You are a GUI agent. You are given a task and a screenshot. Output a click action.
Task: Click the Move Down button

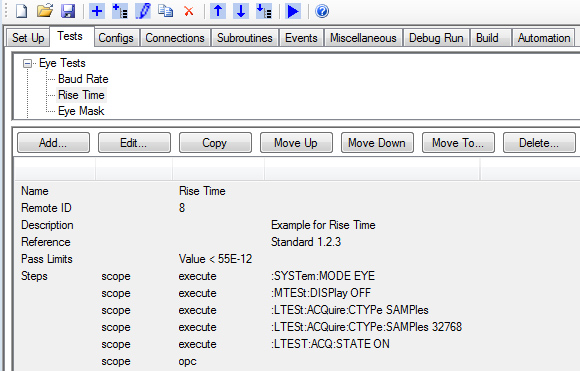pos(377,143)
